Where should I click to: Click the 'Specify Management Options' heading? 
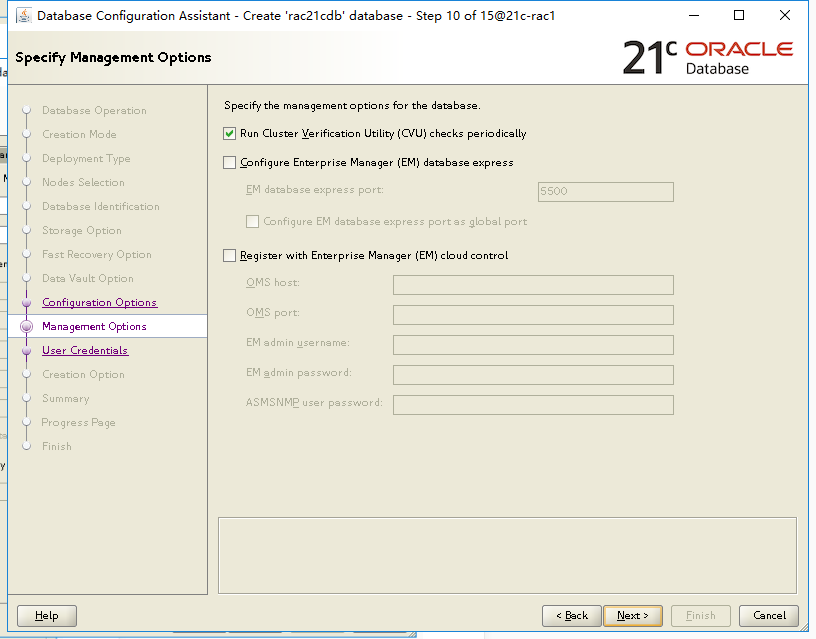pos(113,57)
